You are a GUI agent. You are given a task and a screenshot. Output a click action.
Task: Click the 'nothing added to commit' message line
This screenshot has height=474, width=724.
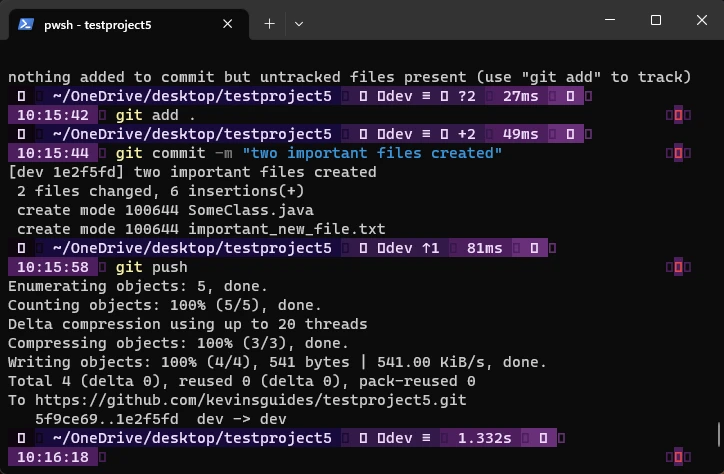point(350,77)
